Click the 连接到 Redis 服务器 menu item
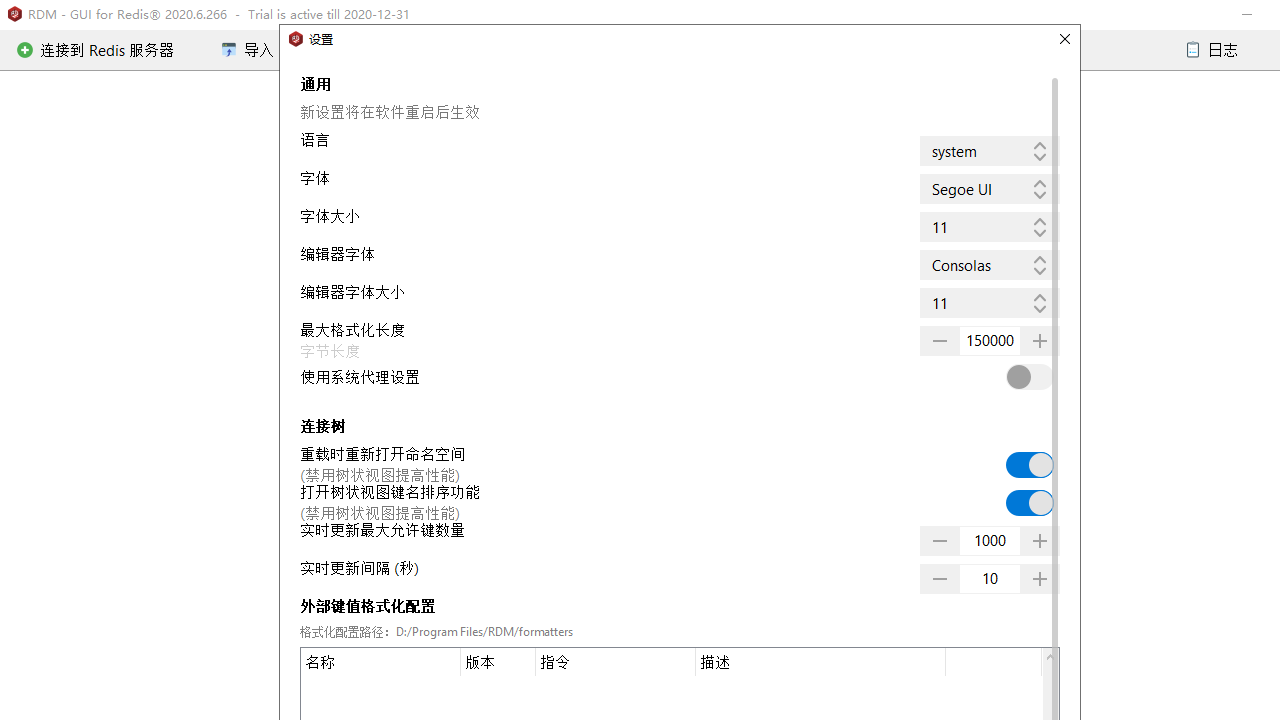Screen dimensions: 1280x720 [x=108, y=50]
